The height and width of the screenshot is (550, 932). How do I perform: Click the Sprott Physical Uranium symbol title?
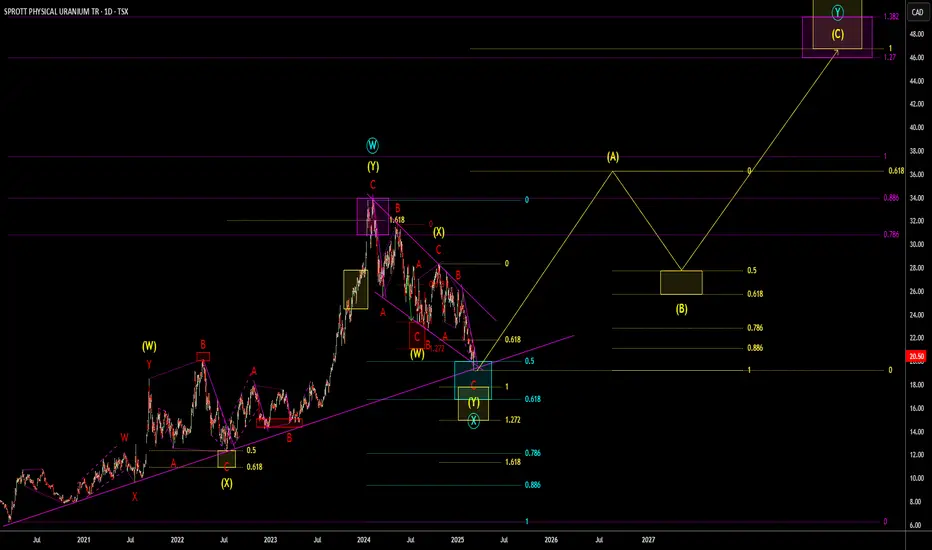click(x=66, y=11)
